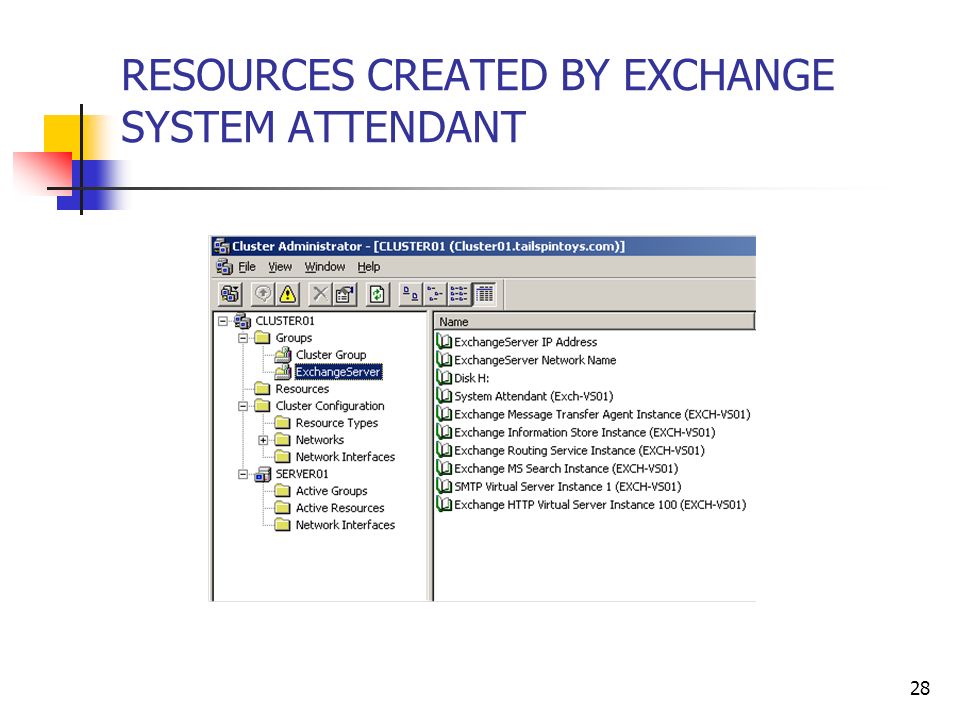Click the SERVER01 server icon

point(263,474)
